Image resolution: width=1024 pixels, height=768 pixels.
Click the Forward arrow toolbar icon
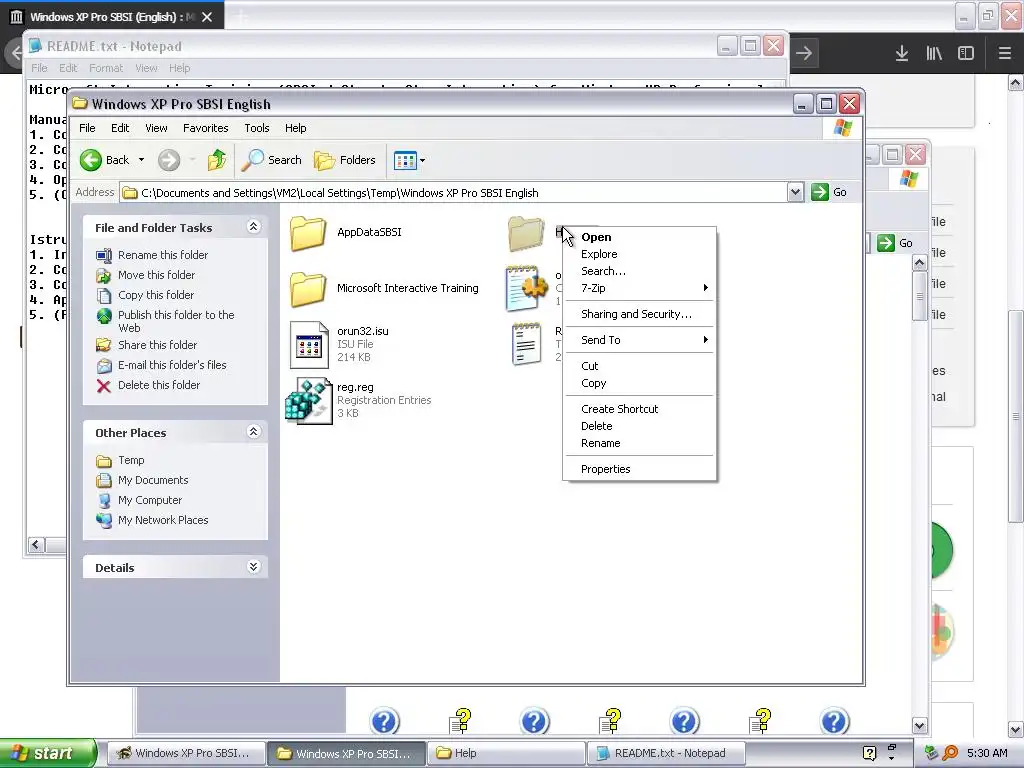point(169,160)
